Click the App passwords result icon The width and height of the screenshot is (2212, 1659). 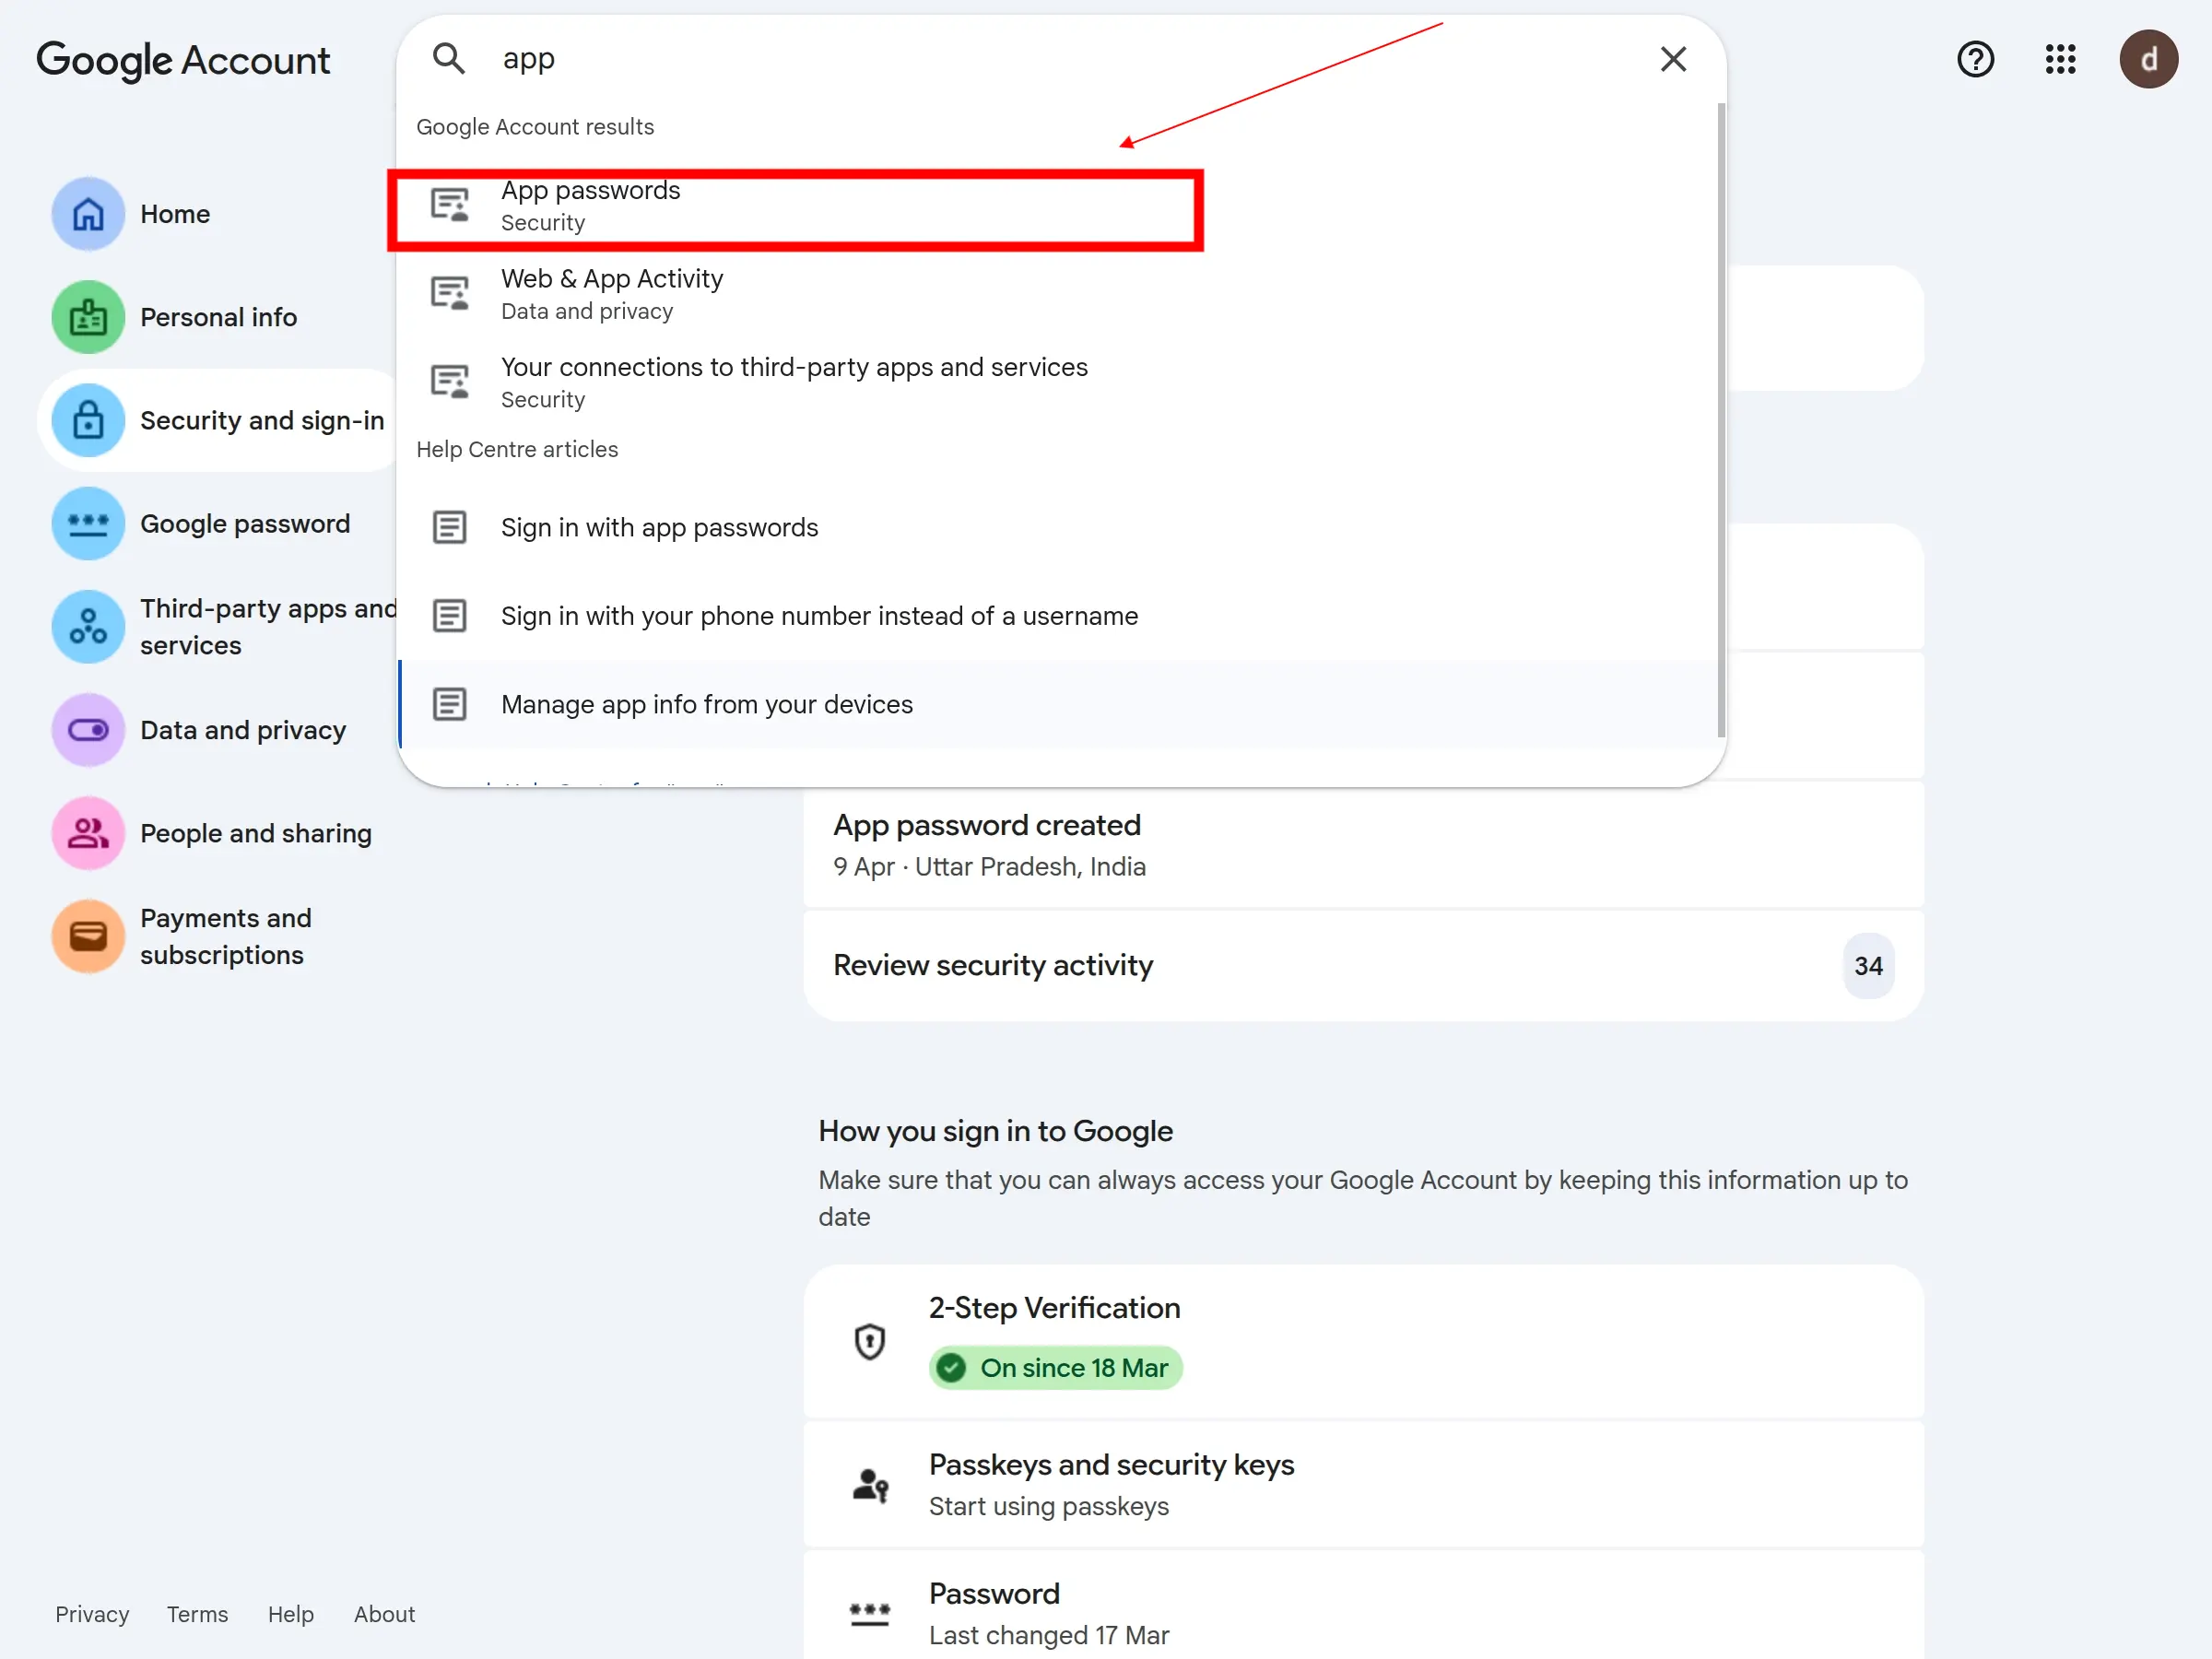[x=450, y=205]
